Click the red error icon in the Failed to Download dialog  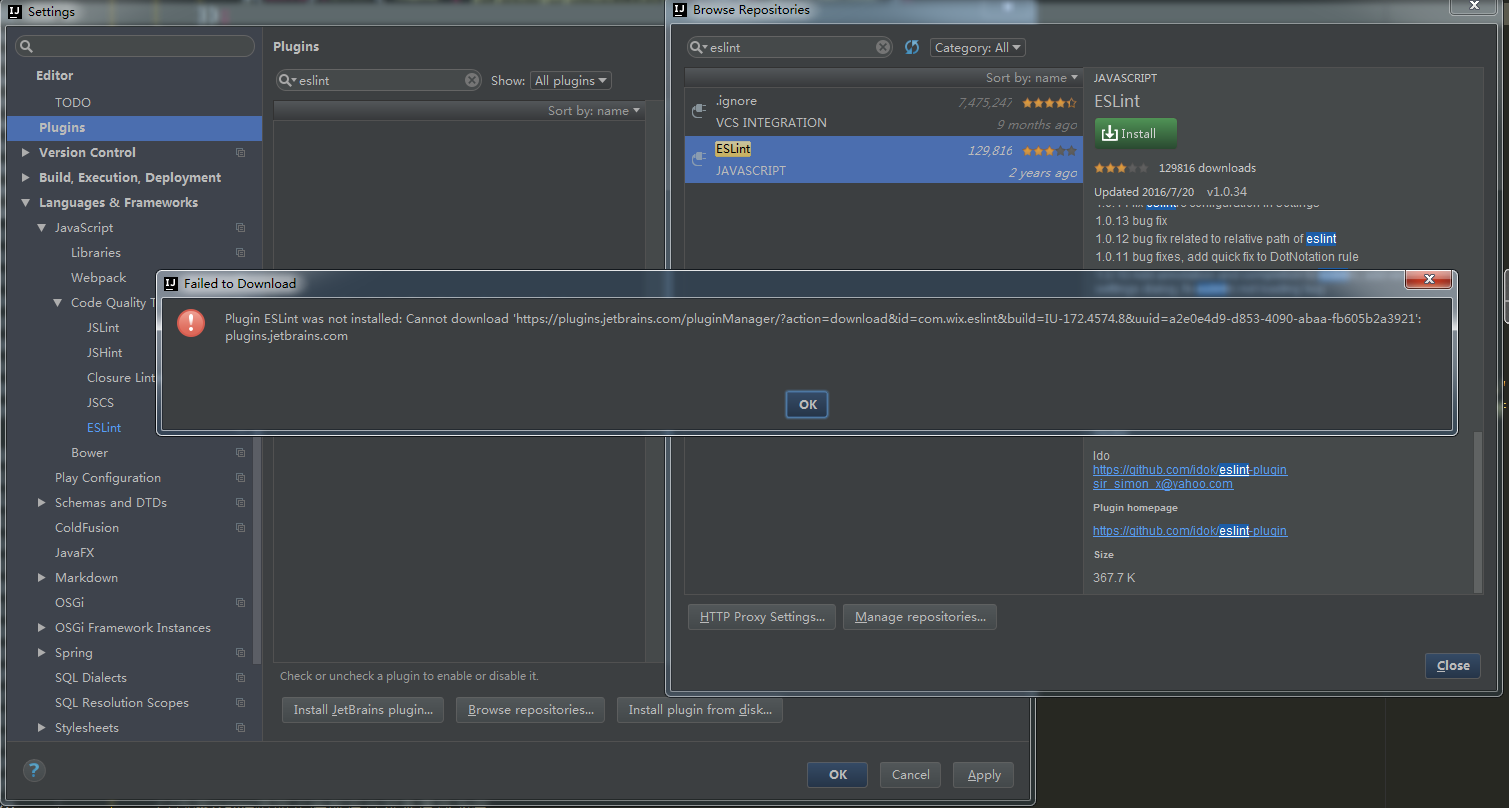click(191, 322)
